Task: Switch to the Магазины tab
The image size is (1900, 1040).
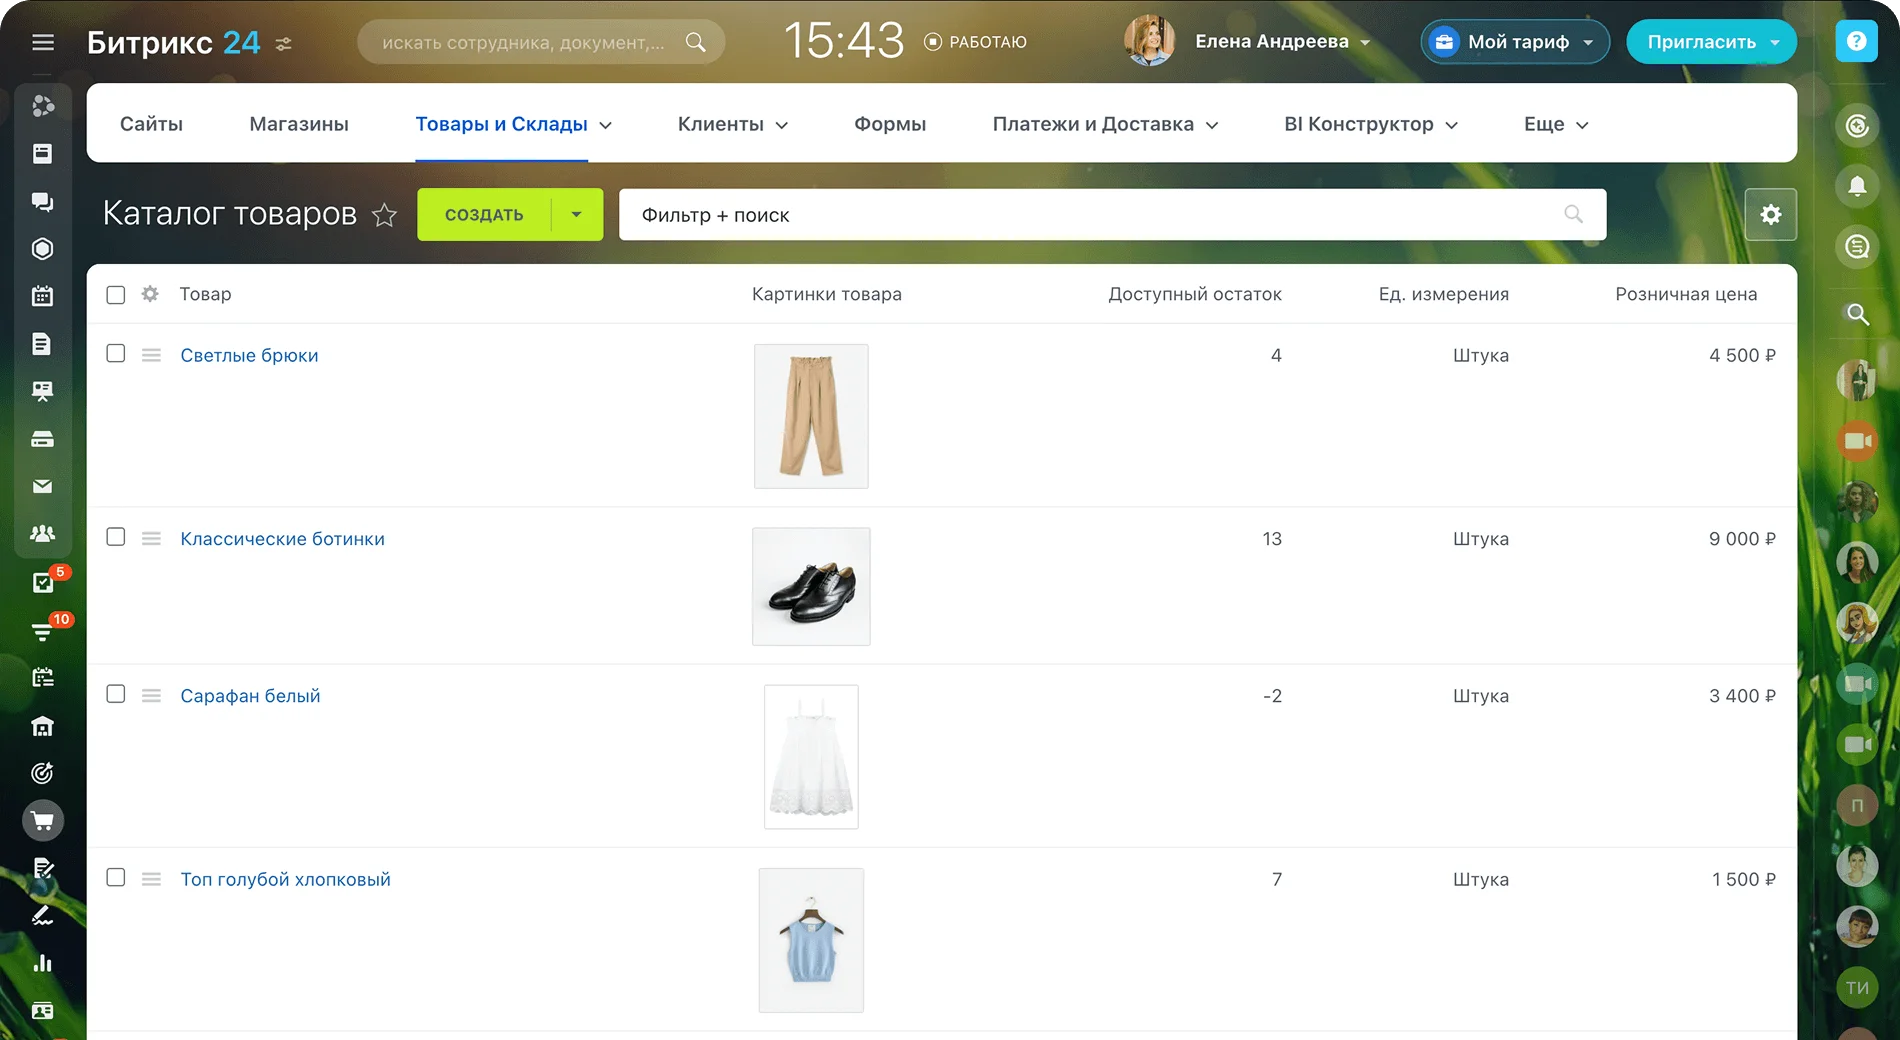Action: (299, 124)
